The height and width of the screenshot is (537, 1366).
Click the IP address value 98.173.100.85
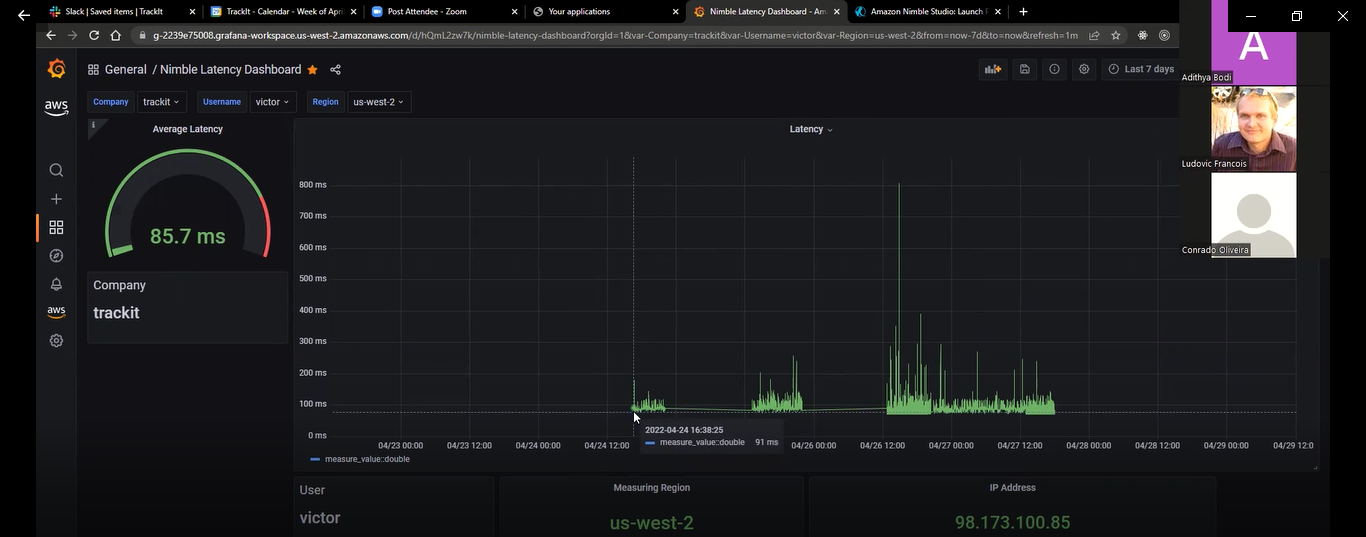pyautogui.click(x=1012, y=522)
